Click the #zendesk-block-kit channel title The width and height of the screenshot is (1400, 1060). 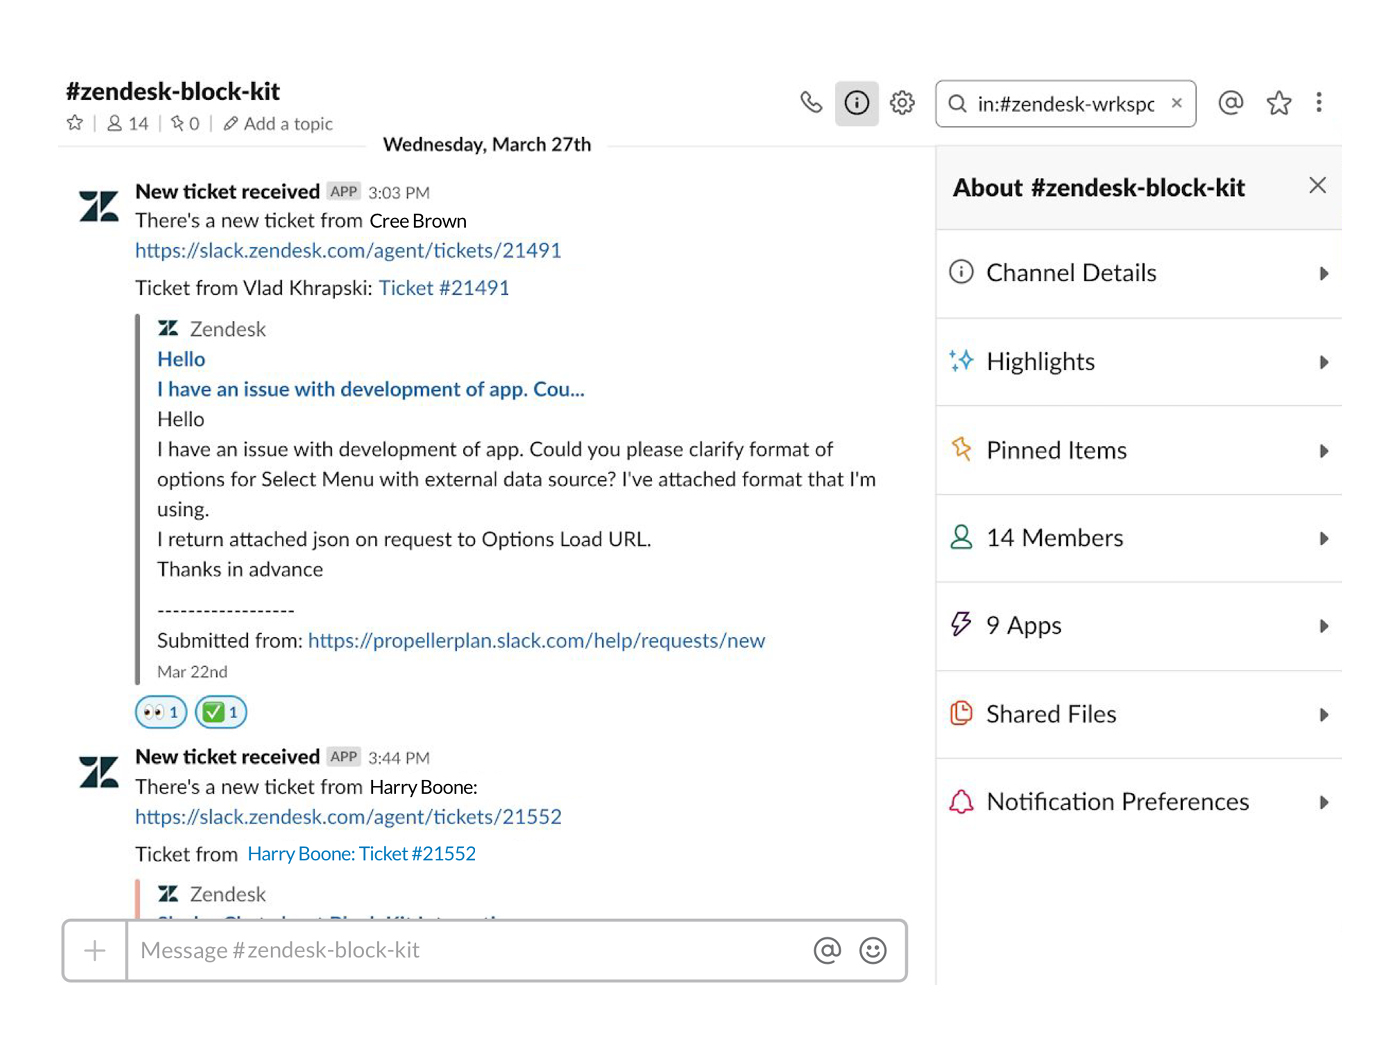click(x=173, y=92)
